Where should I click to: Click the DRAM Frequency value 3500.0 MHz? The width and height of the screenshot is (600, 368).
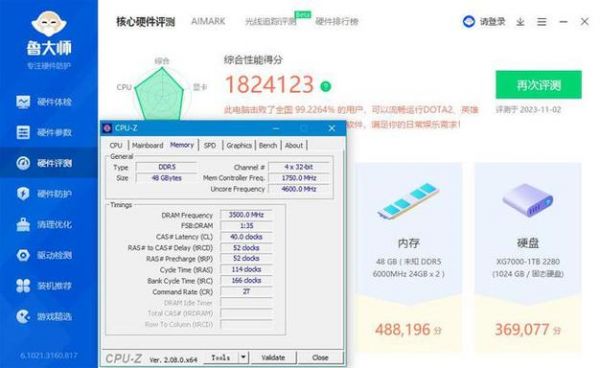246,215
